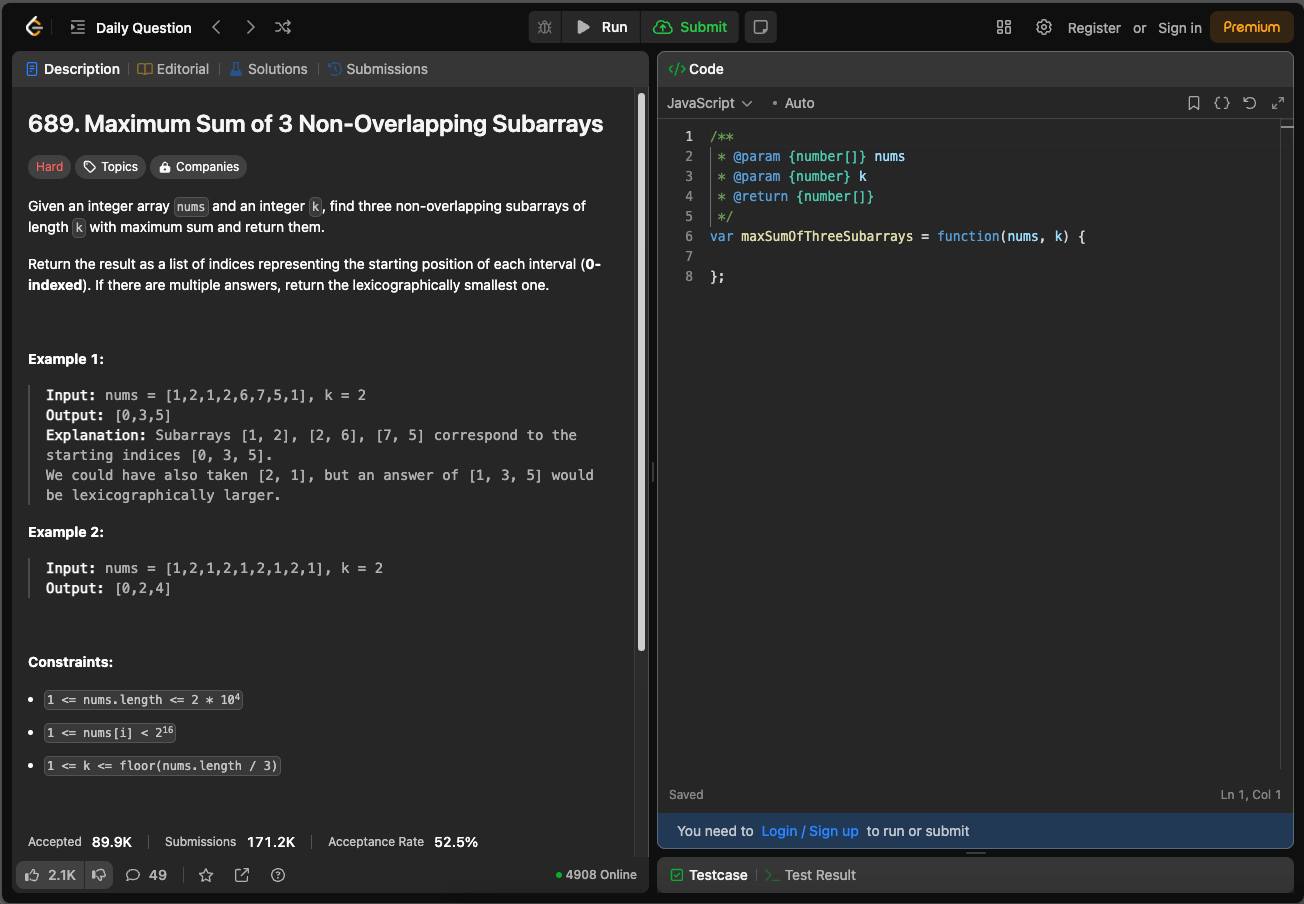Open the Solutions tab

[268, 69]
